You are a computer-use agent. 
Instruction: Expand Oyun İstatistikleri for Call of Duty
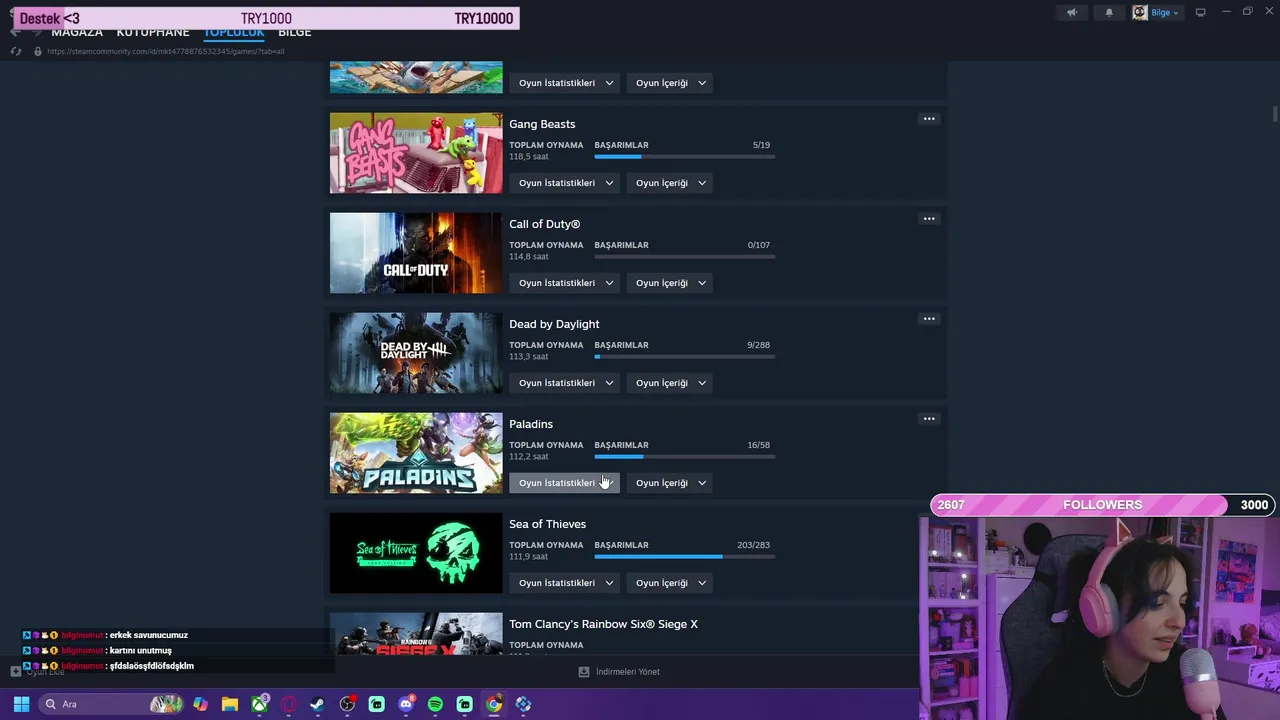(x=564, y=283)
